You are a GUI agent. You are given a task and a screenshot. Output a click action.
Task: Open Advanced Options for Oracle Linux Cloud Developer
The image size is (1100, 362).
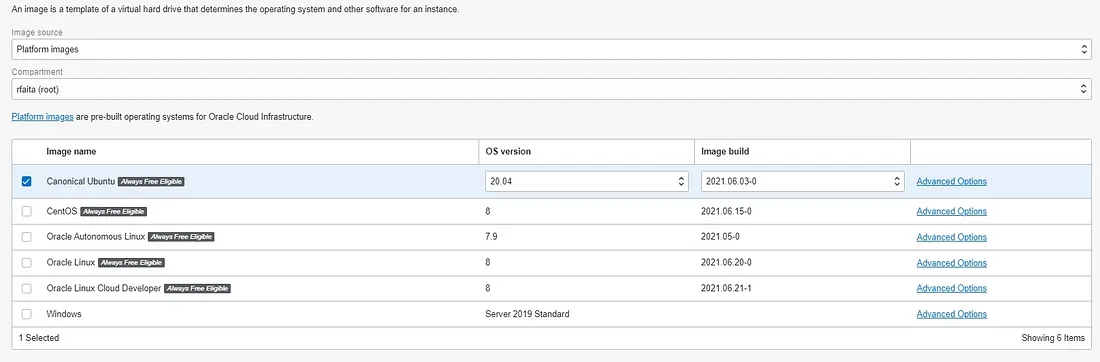[x=951, y=288]
